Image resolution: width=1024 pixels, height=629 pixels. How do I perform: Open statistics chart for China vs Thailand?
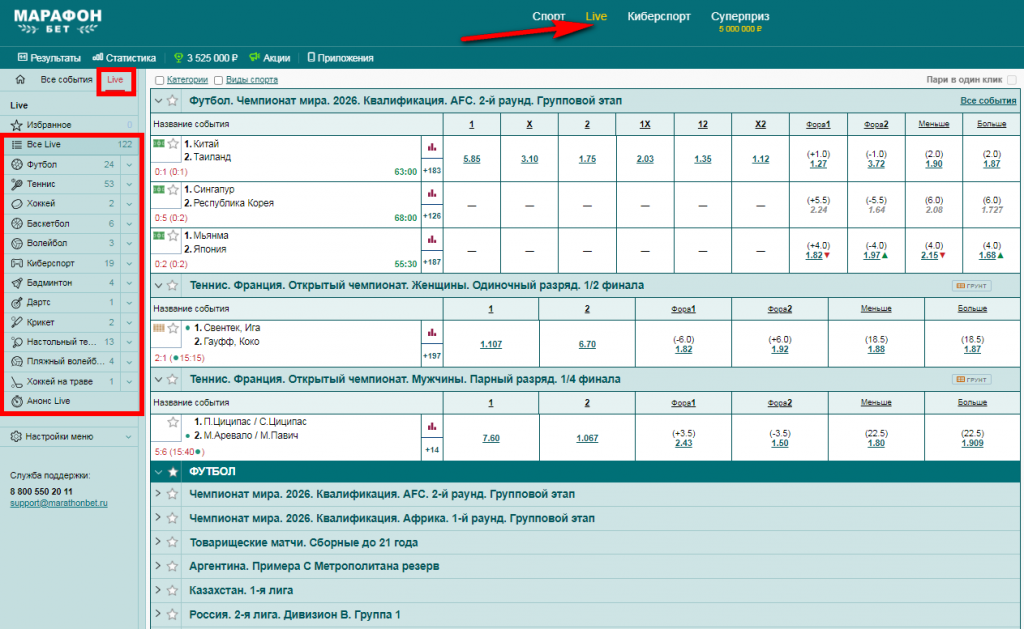click(432, 148)
